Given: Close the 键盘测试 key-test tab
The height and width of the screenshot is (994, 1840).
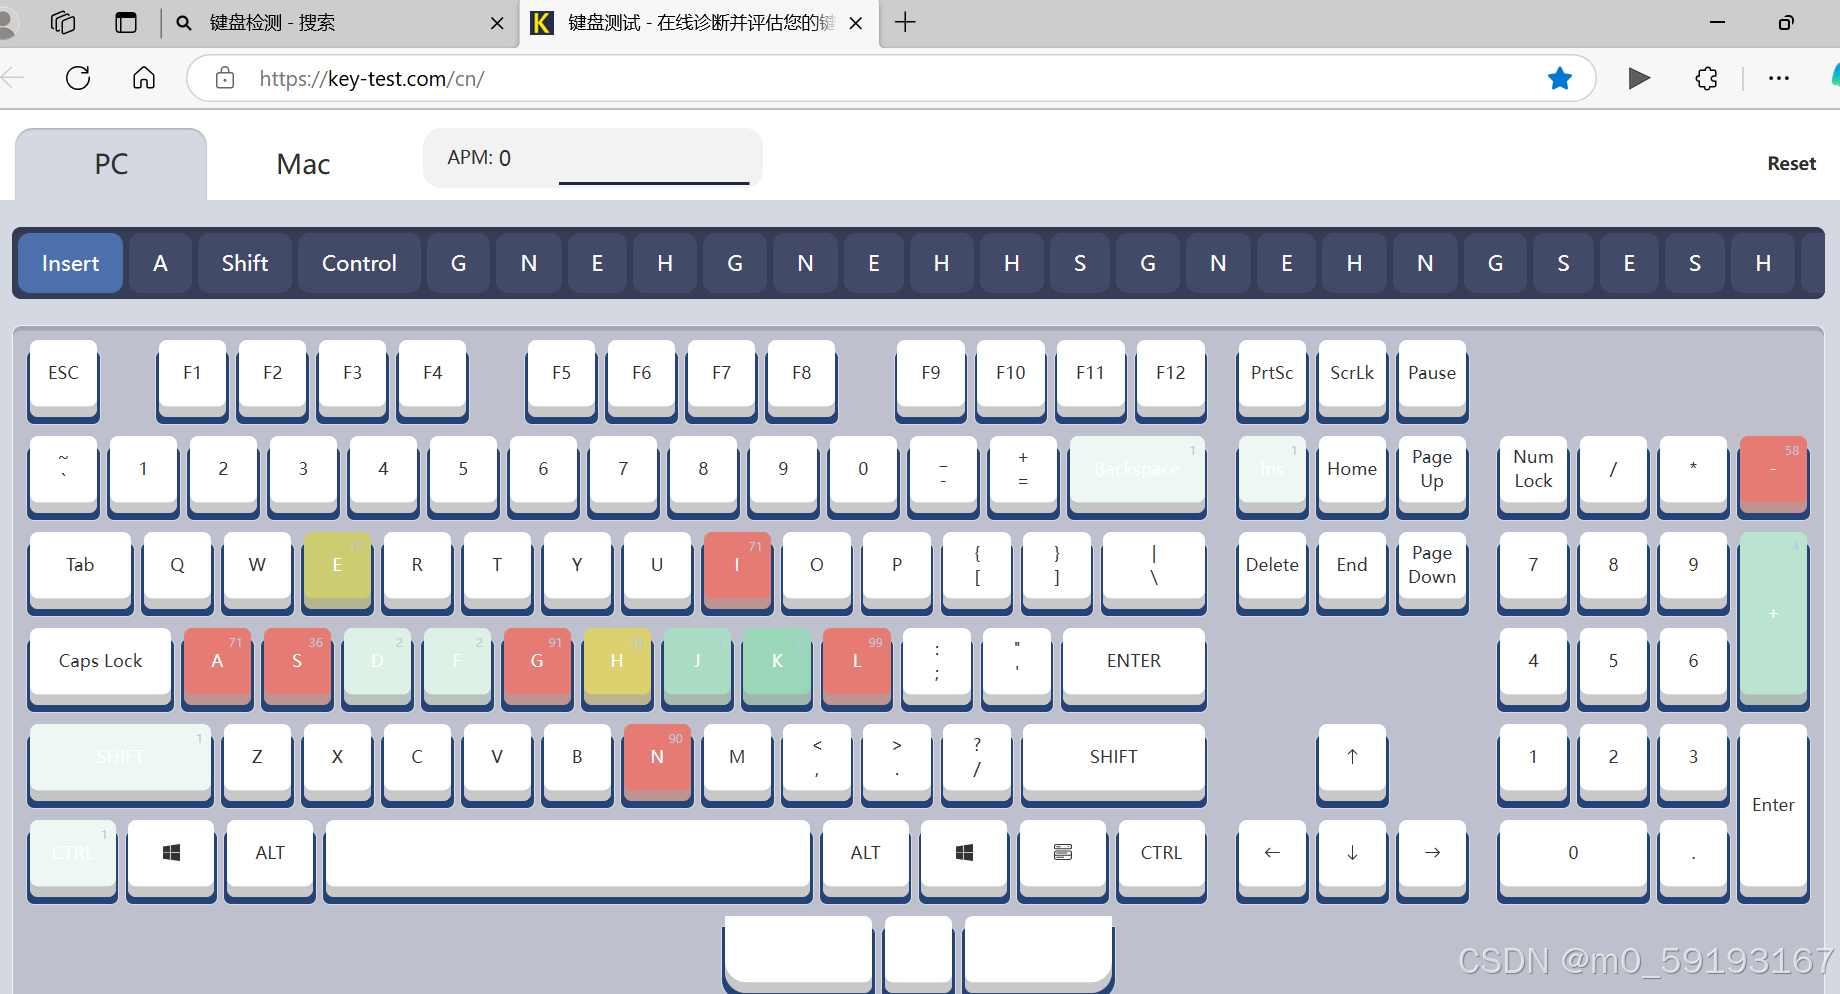Looking at the screenshot, I should coord(856,23).
